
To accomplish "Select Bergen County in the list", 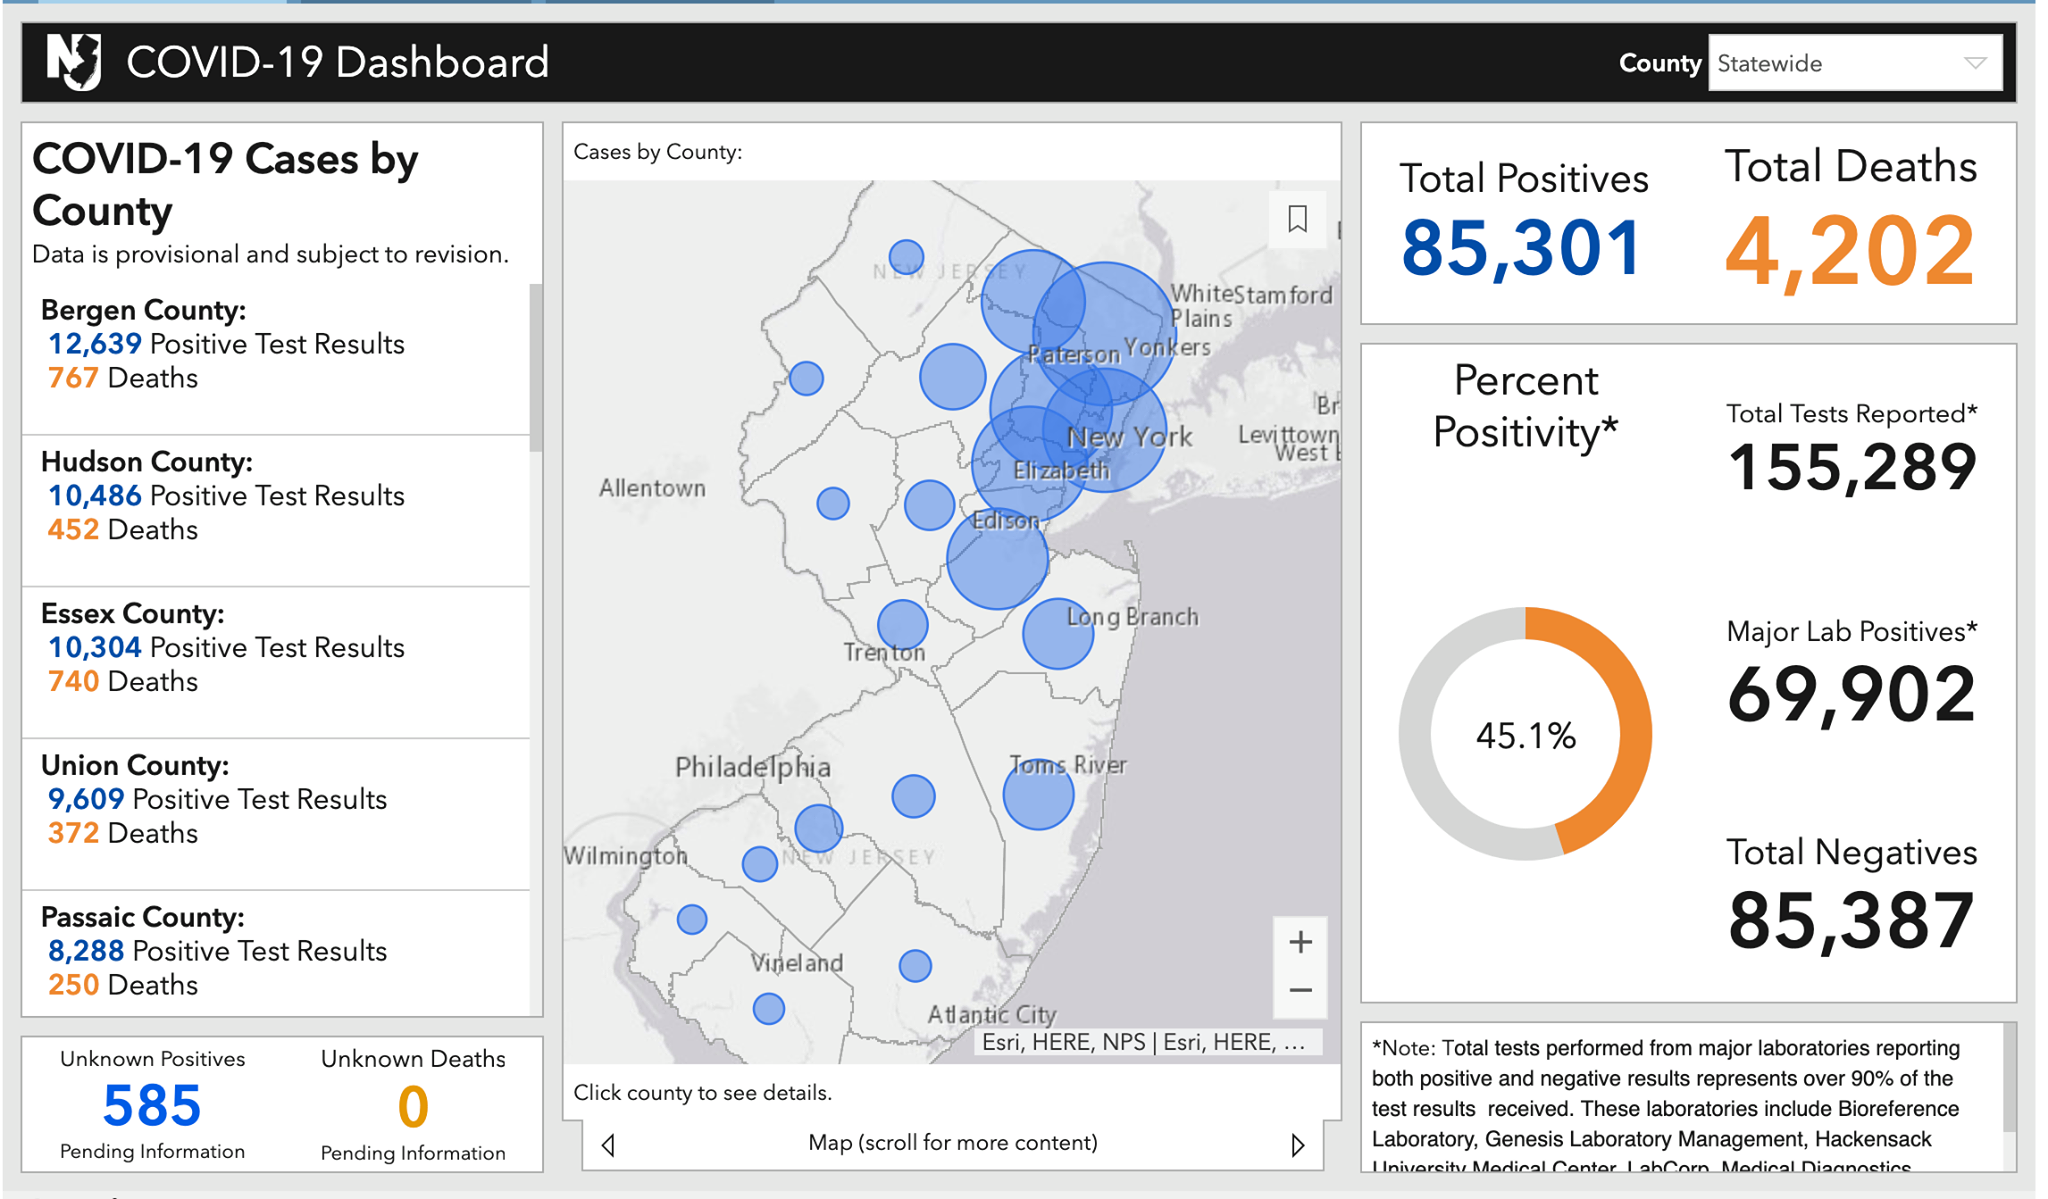I will [276, 359].
